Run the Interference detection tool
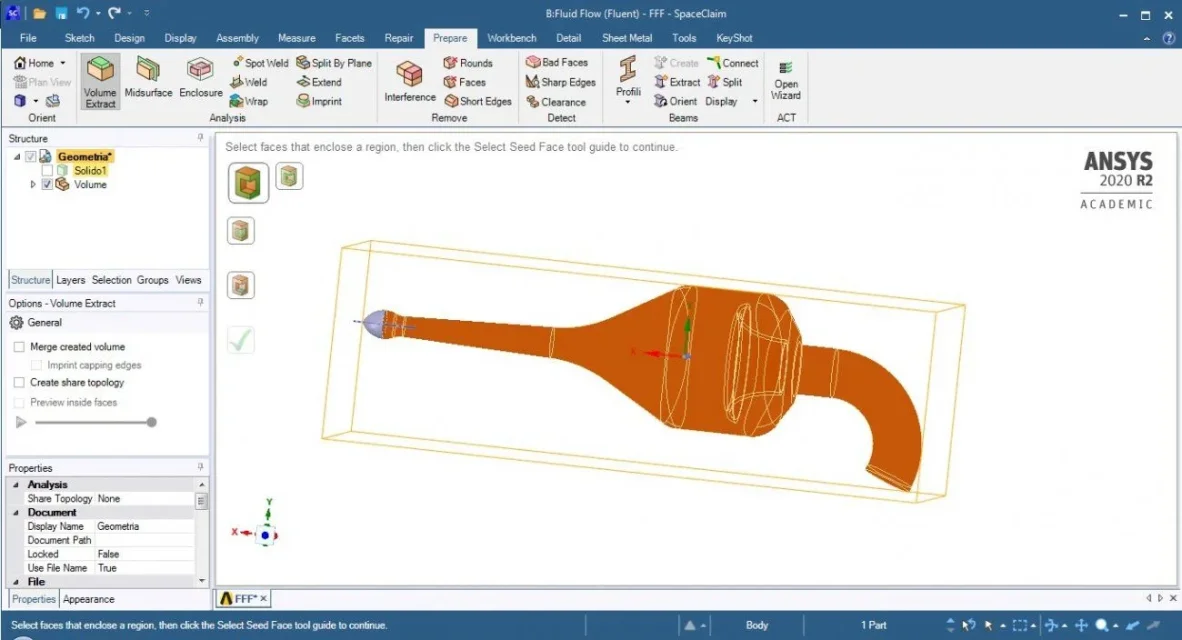Screen dimensions: 1182x640 click(x=410, y=80)
